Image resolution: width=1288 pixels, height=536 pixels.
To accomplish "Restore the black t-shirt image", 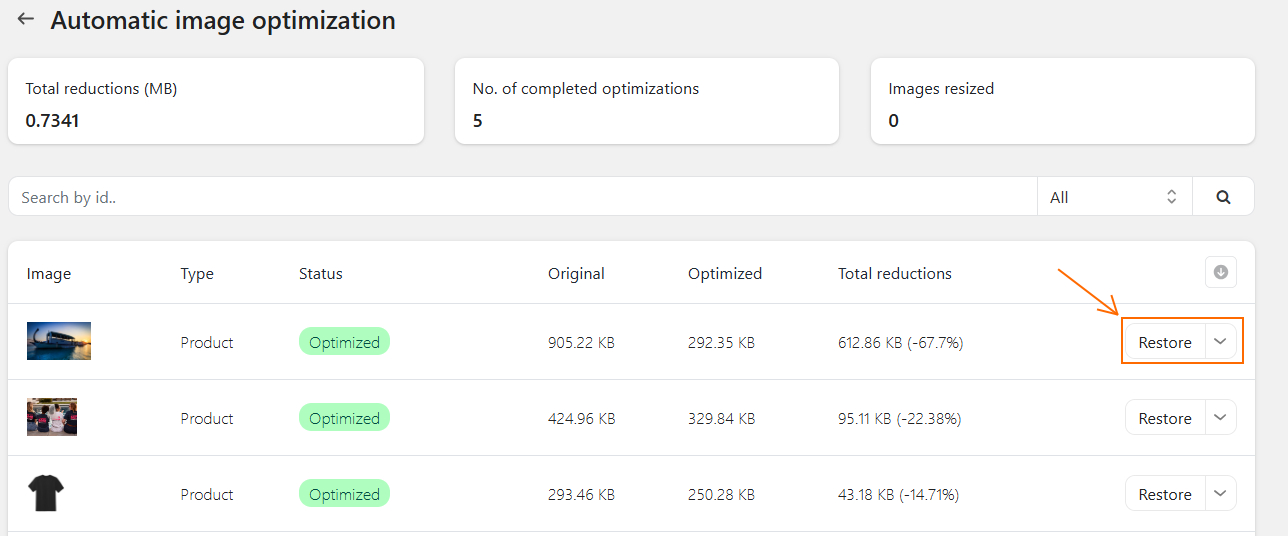I will click(x=1165, y=494).
